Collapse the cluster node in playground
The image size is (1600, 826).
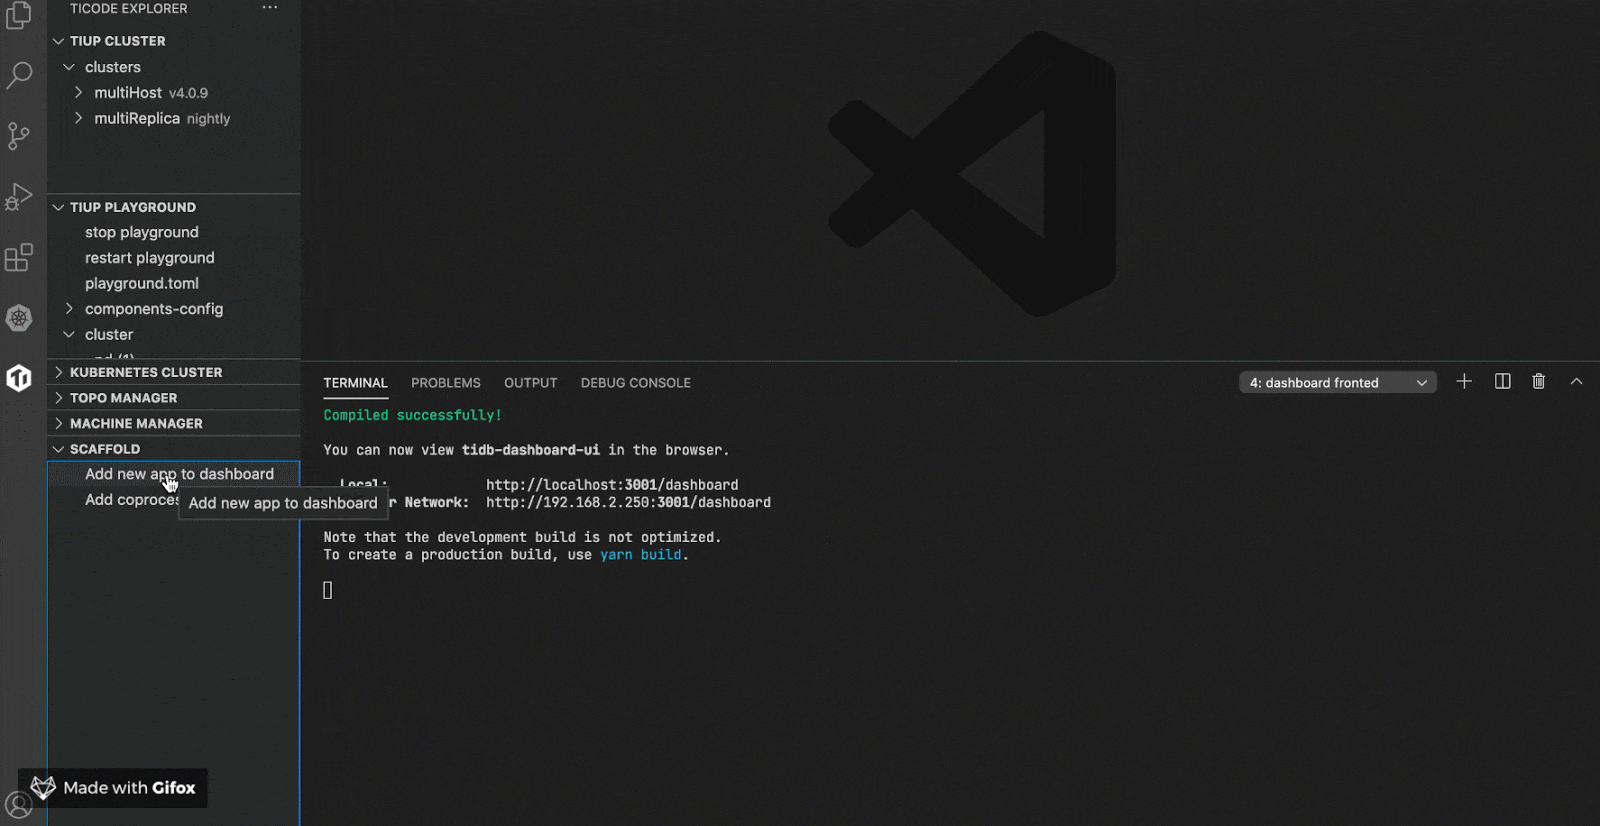pos(69,335)
